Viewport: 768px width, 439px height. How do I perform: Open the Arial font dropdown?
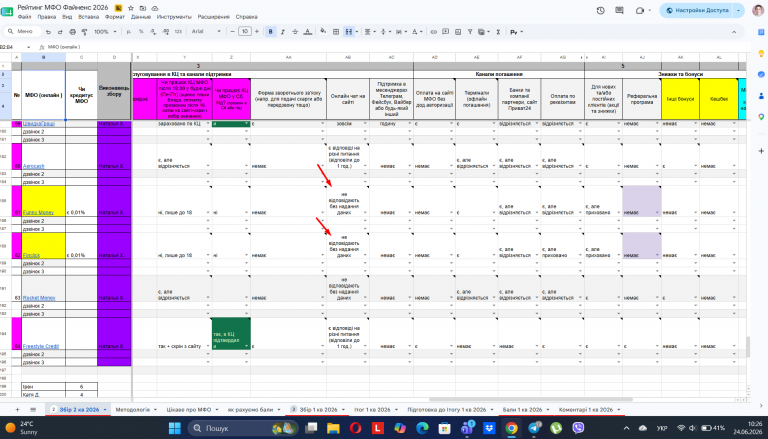[206, 32]
